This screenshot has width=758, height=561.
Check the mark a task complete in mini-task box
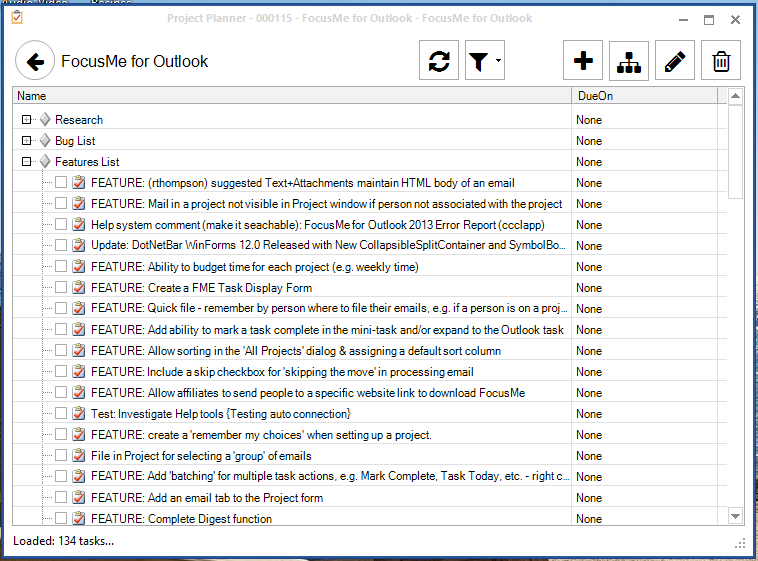(x=61, y=329)
